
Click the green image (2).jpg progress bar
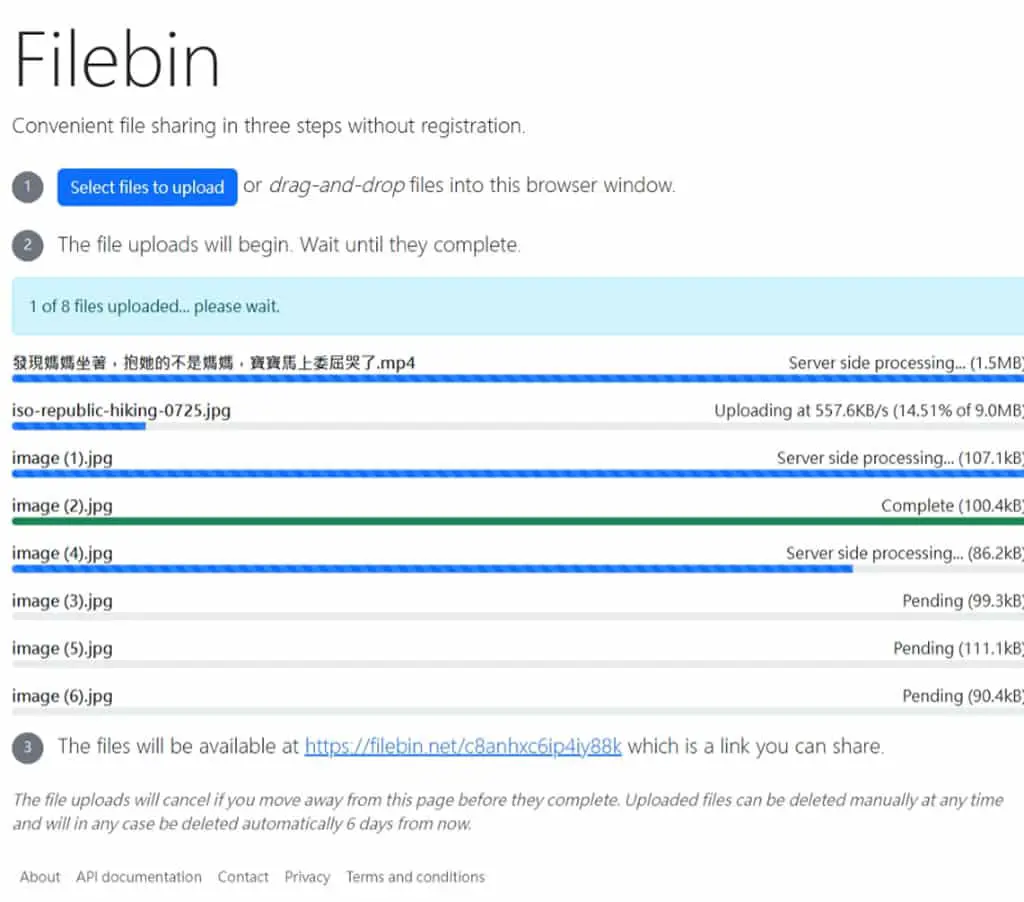(x=518, y=521)
